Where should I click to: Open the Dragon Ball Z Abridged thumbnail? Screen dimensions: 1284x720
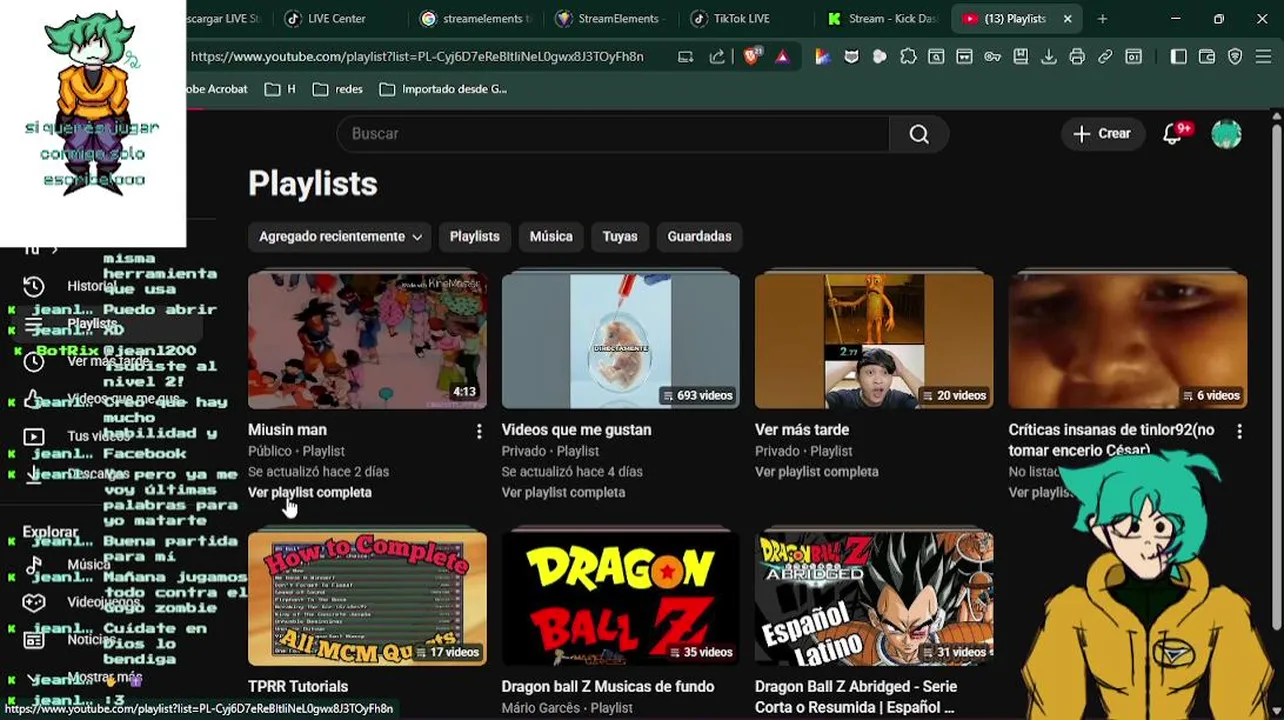(x=874, y=598)
